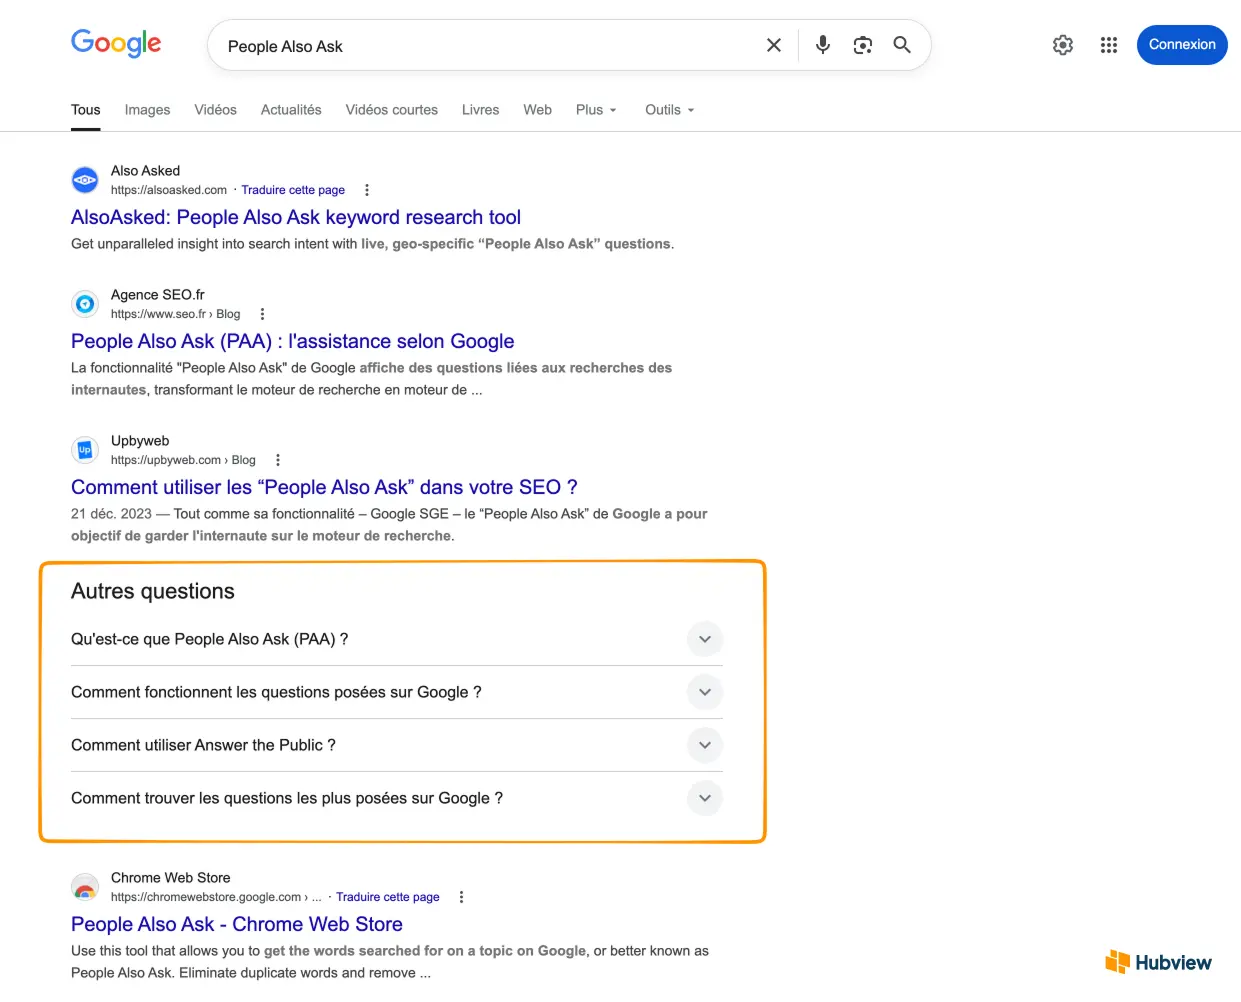Click into the search input field
This screenshot has height=1002, width=1241.
(490, 46)
